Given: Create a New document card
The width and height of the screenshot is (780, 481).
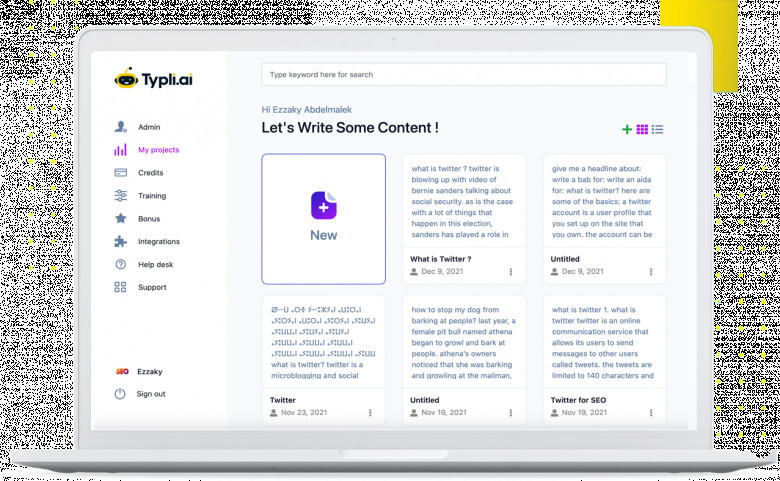Looking at the screenshot, I should (x=323, y=219).
